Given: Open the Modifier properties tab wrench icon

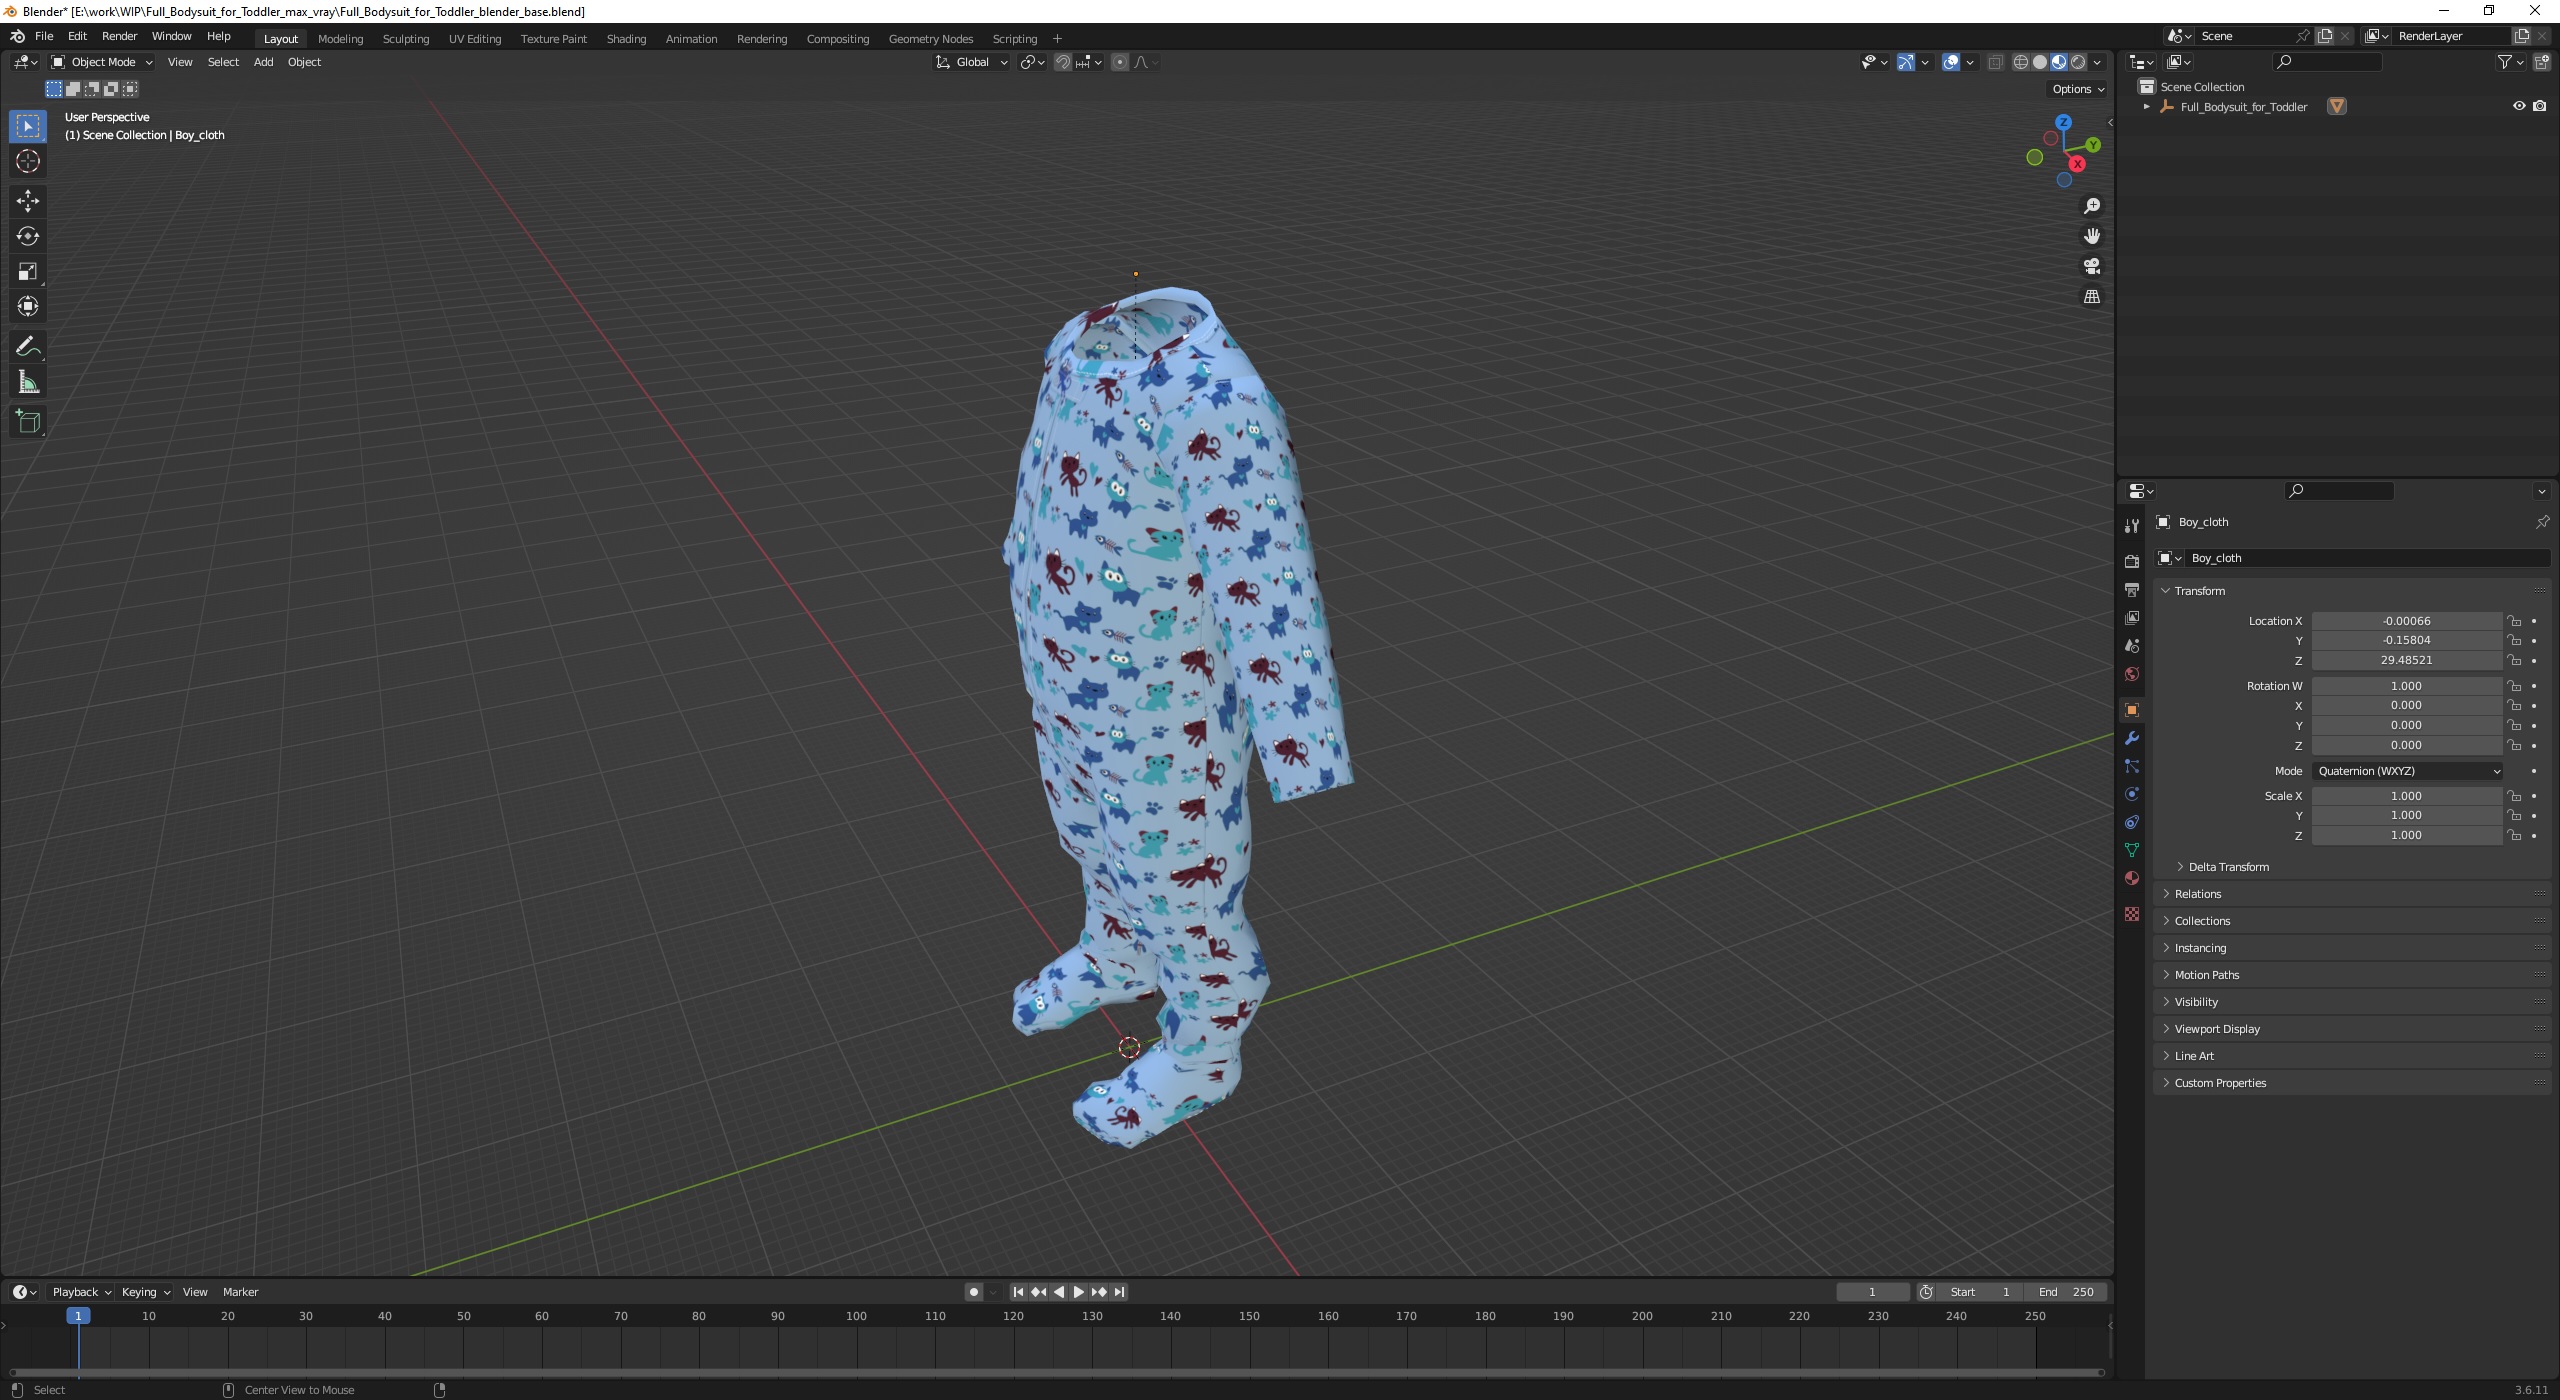Looking at the screenshot, I should pyautogui.click(x=2131, y=738).
